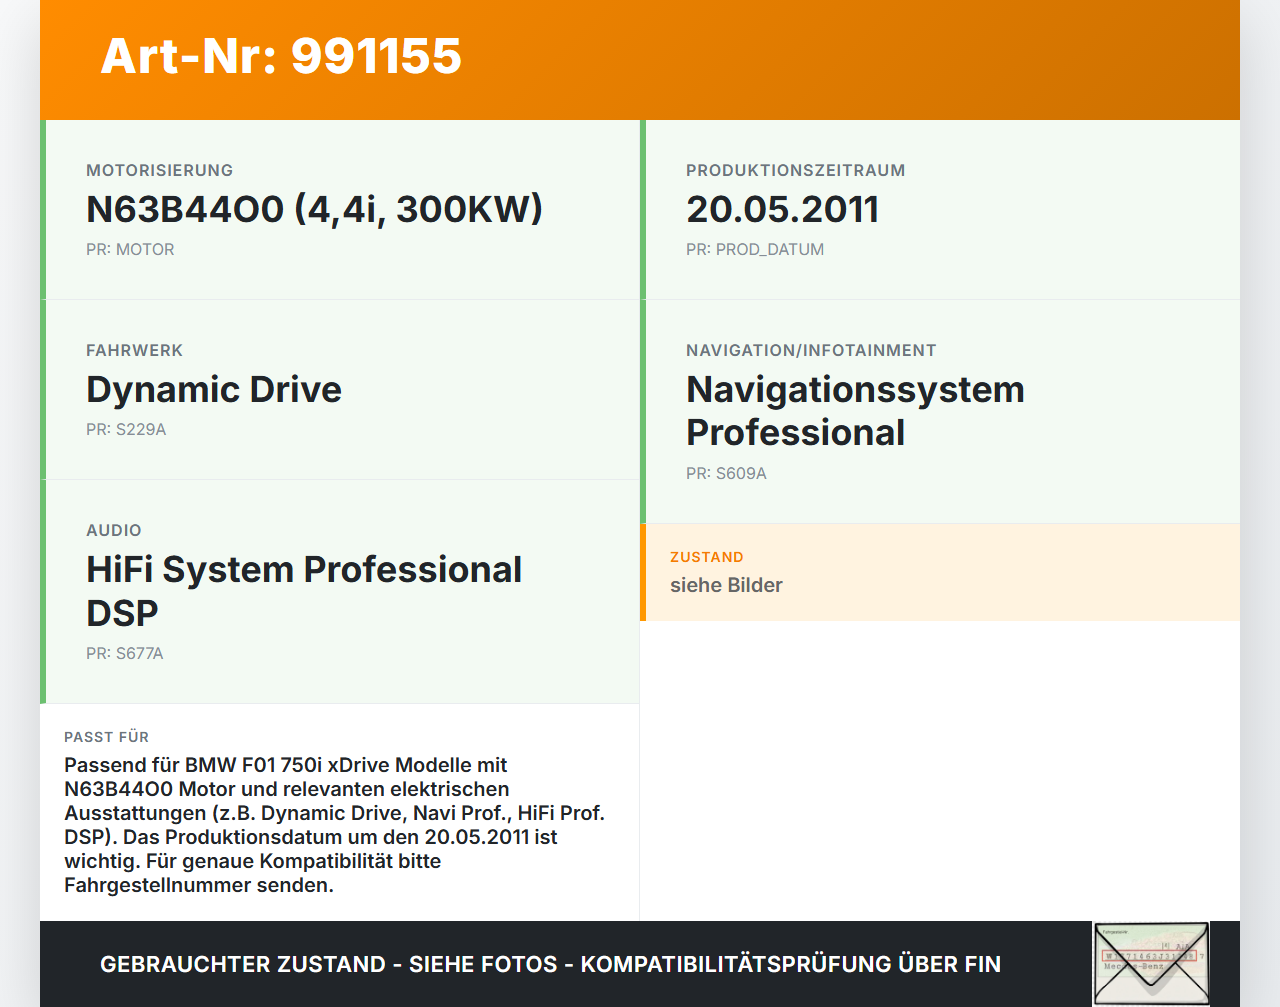Click the NAVIGATION/INFOTAINMENT label
The image size is (1280, 1007).
click(x=811, y=350)
